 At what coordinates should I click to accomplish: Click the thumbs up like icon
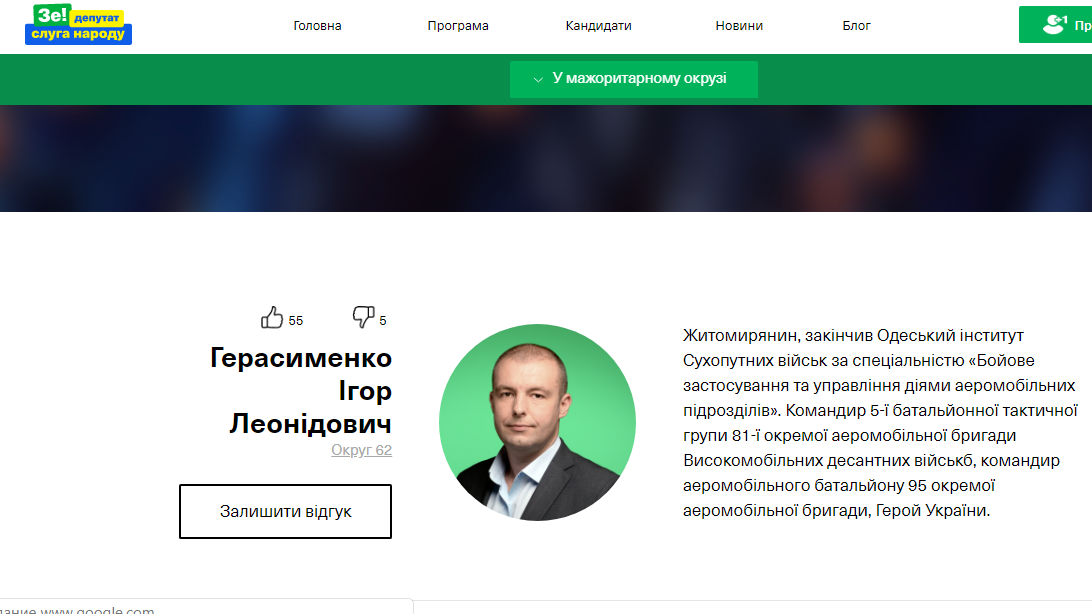(272, 317)
